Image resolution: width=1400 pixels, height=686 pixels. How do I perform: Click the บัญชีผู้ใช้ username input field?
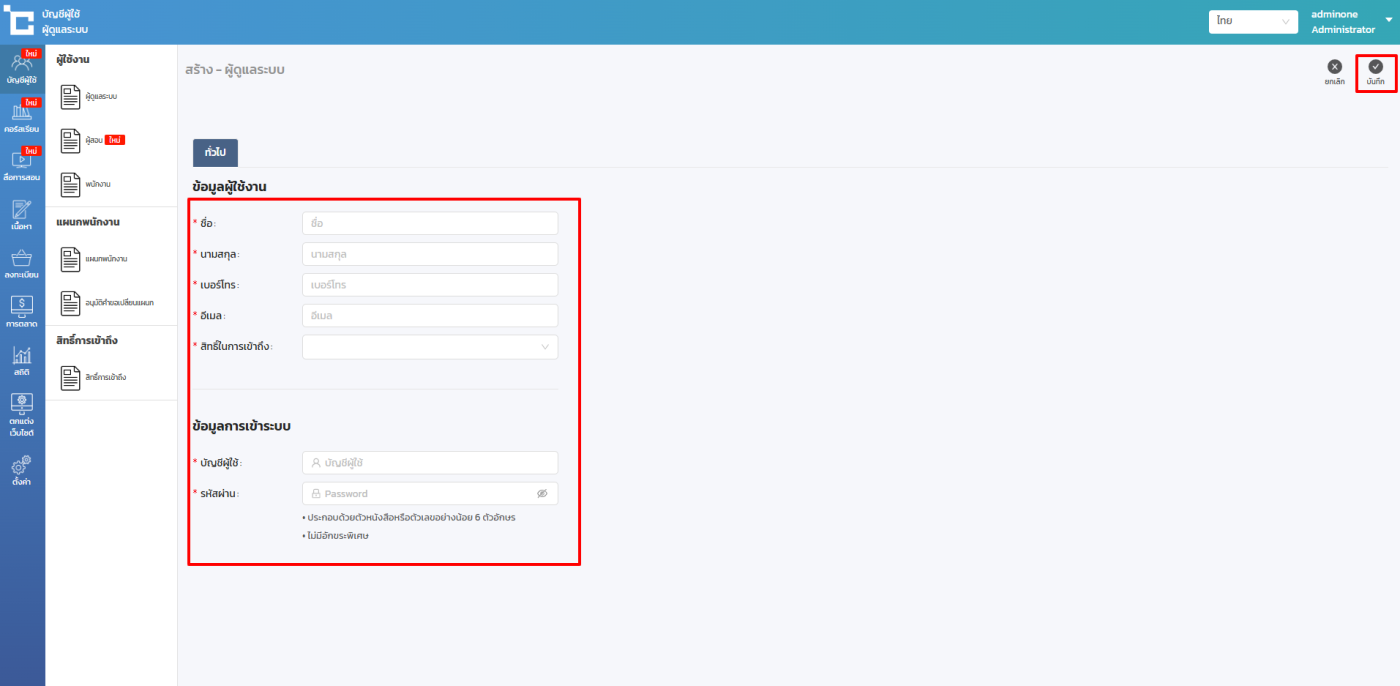coord(430,463)
